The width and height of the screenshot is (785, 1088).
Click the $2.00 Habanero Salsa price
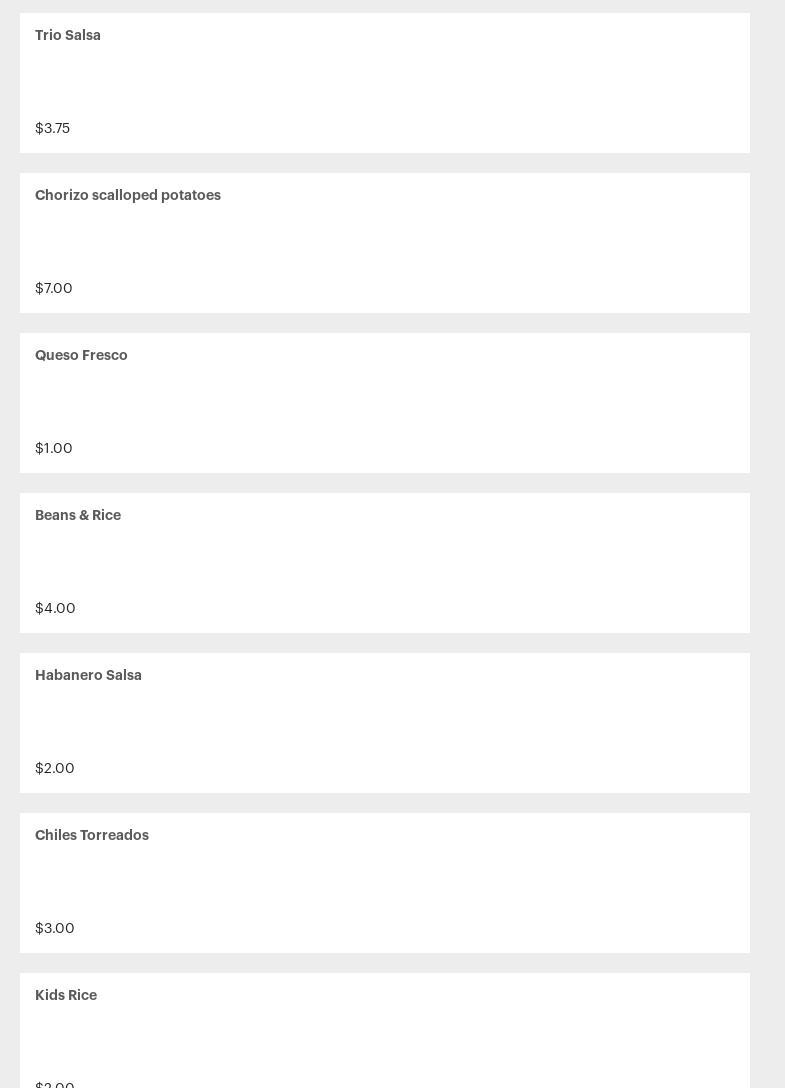[x=55, y=768]
